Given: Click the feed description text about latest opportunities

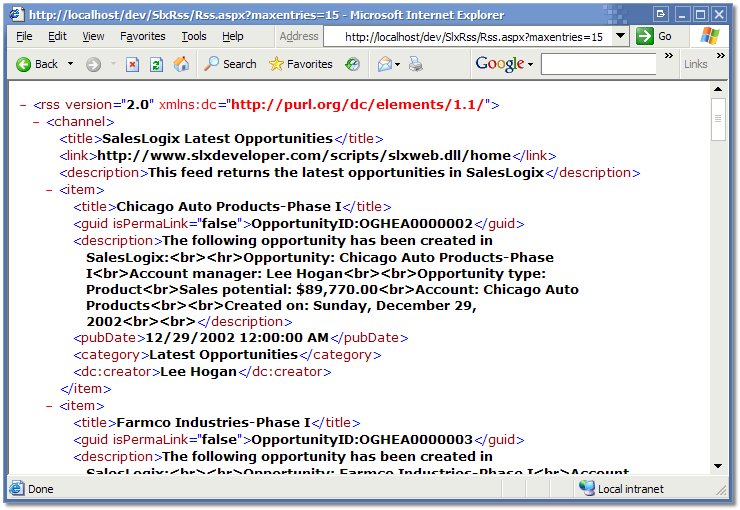Looking at the screenshot, I should 346,173.
